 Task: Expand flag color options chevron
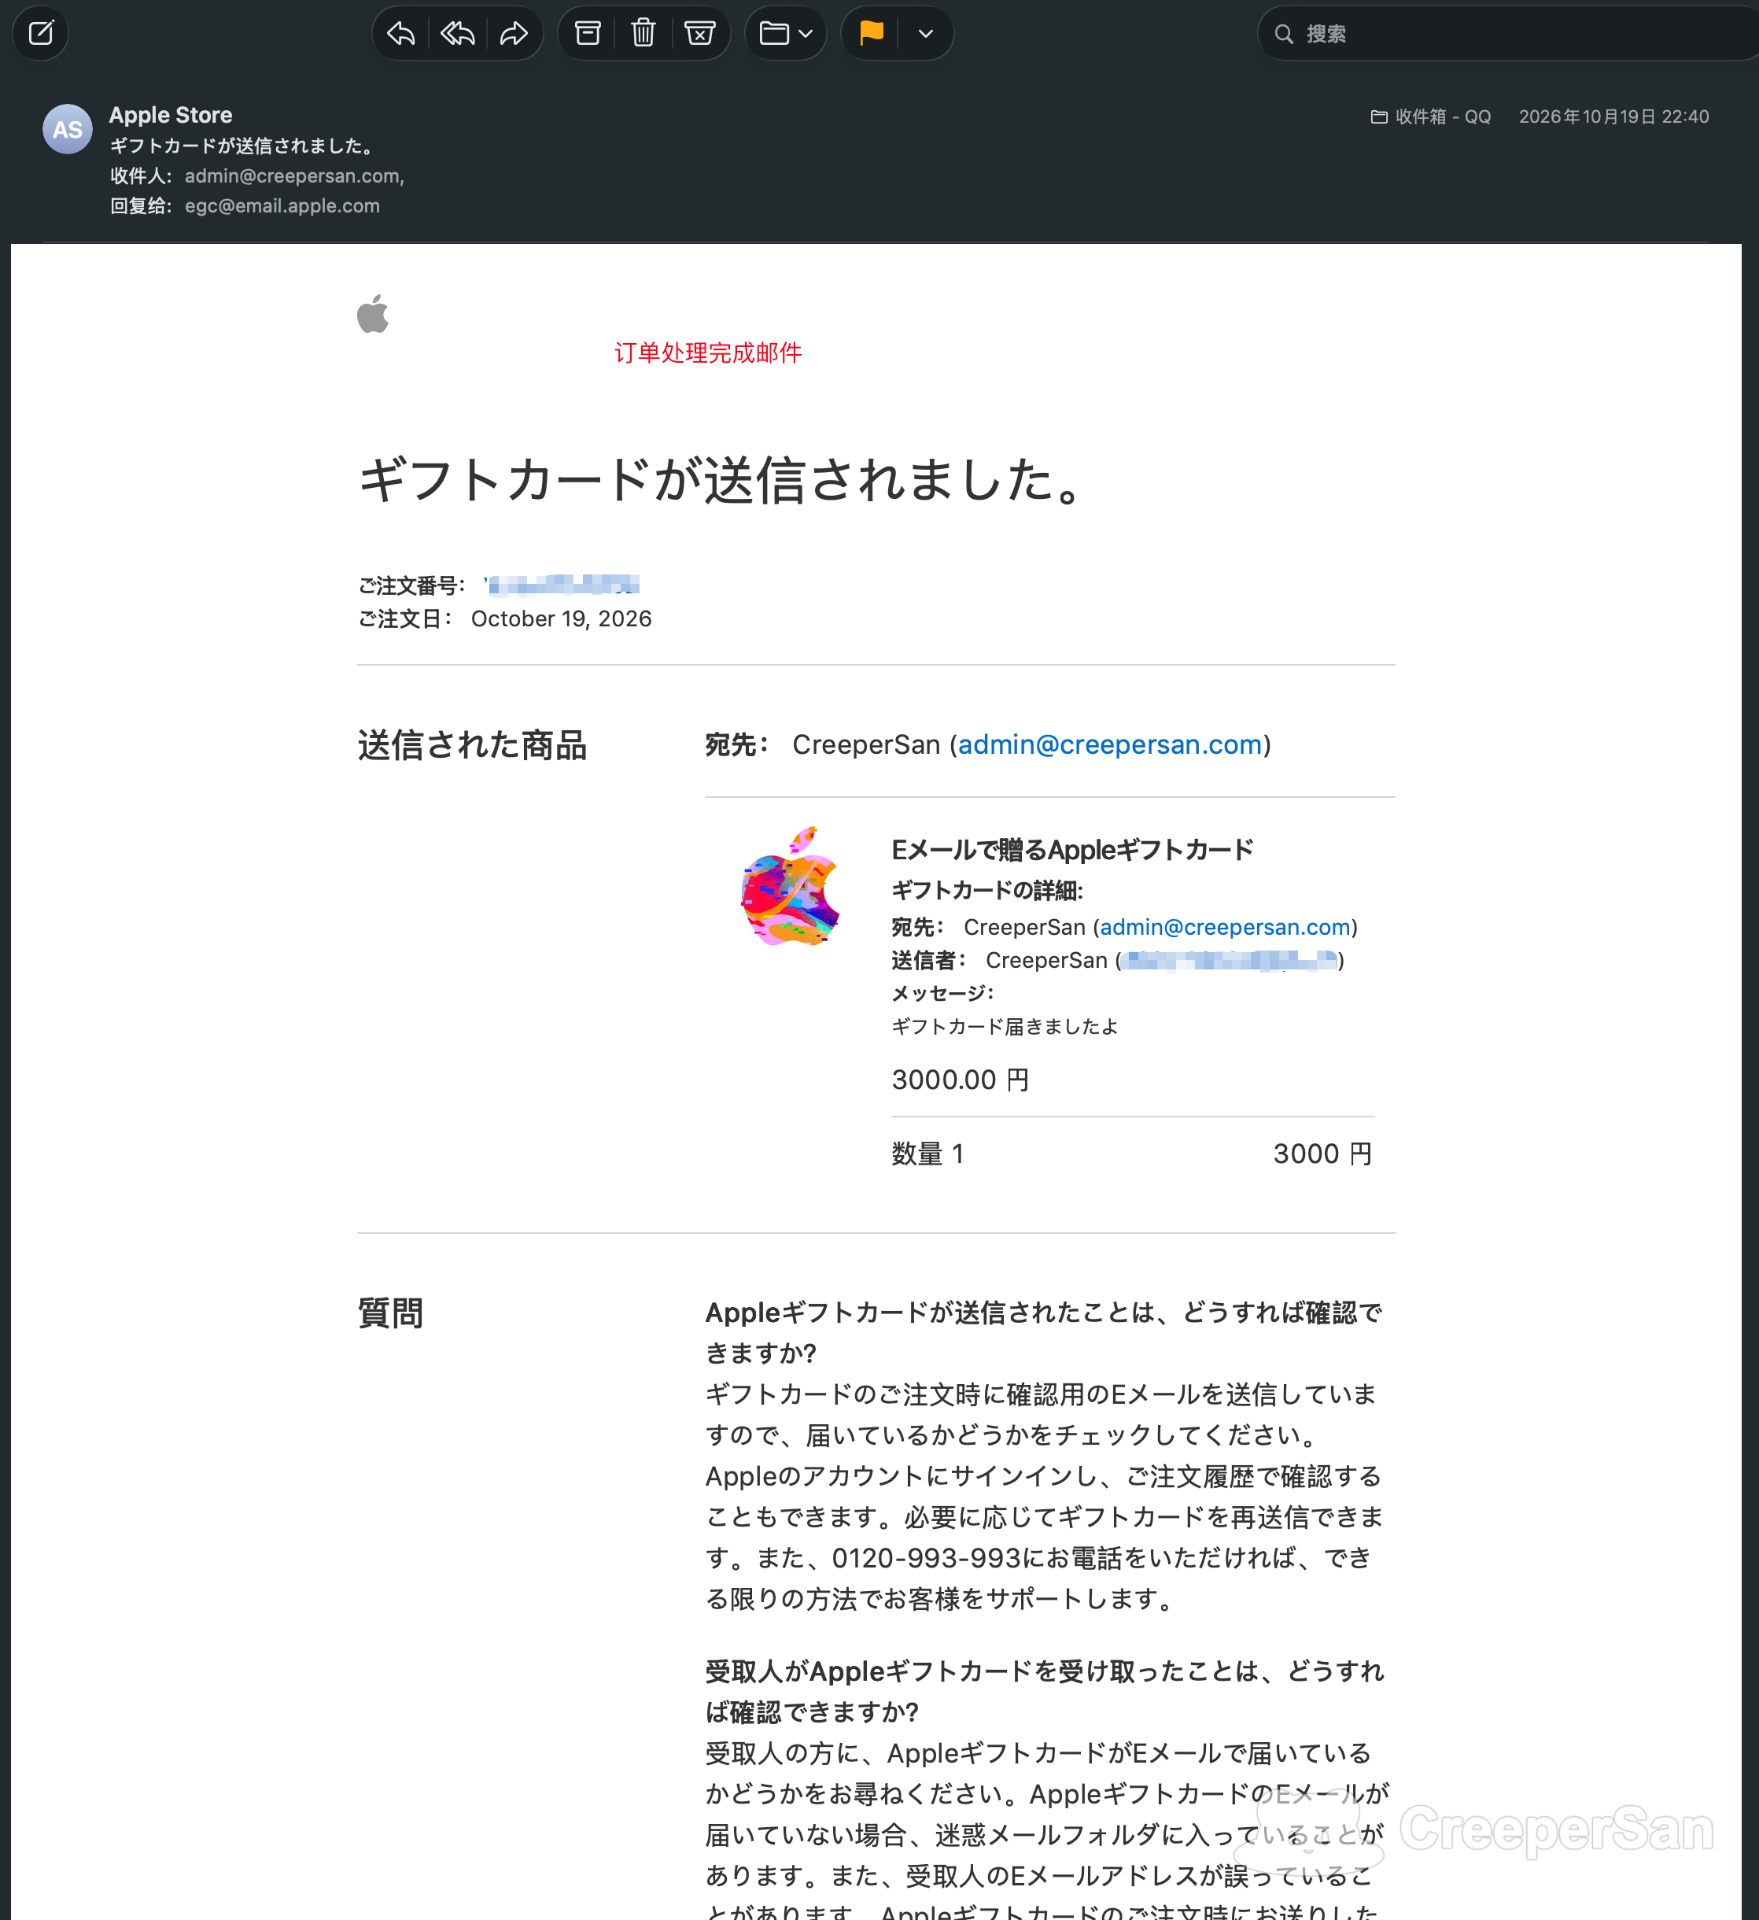pyautogui.click(x=926, y=34)
